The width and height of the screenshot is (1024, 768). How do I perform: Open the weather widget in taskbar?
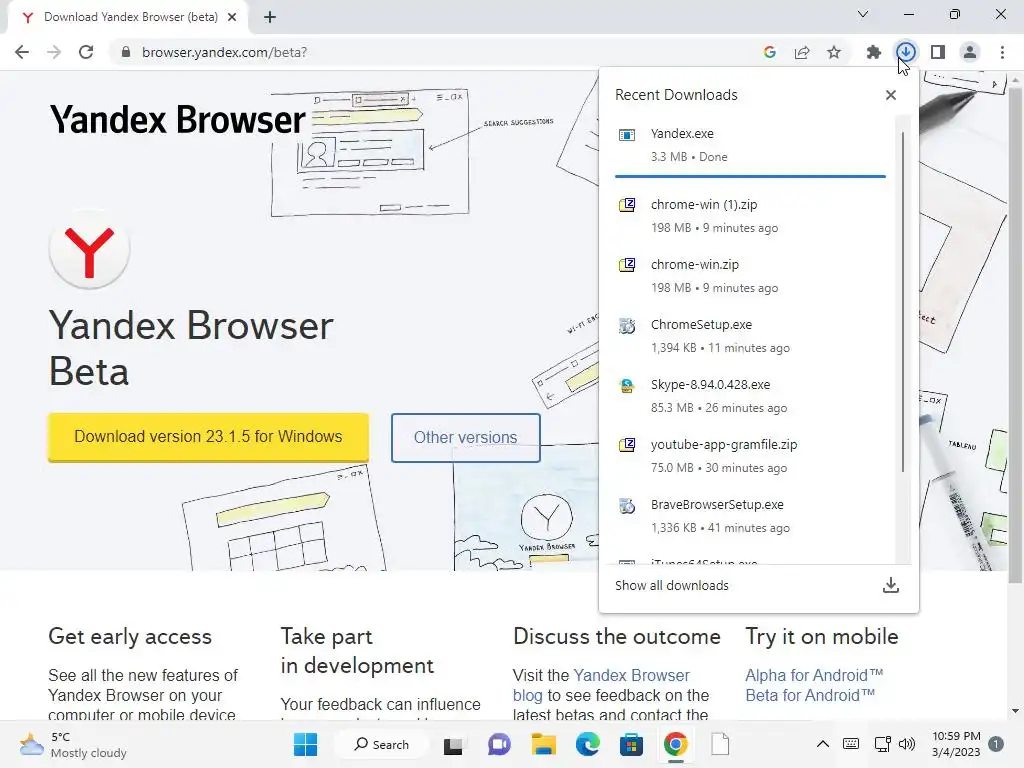coord(73,745)
